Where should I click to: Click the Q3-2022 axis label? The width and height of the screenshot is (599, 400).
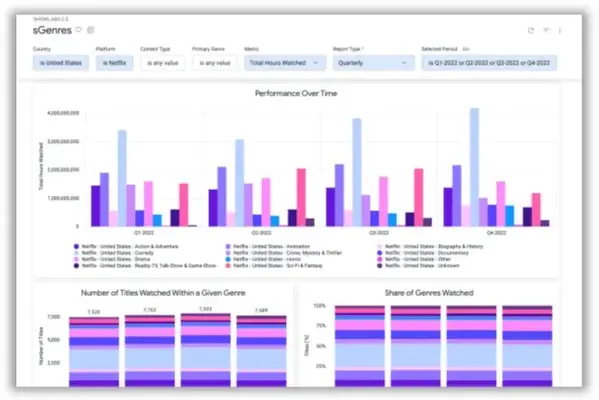[379, 233]
